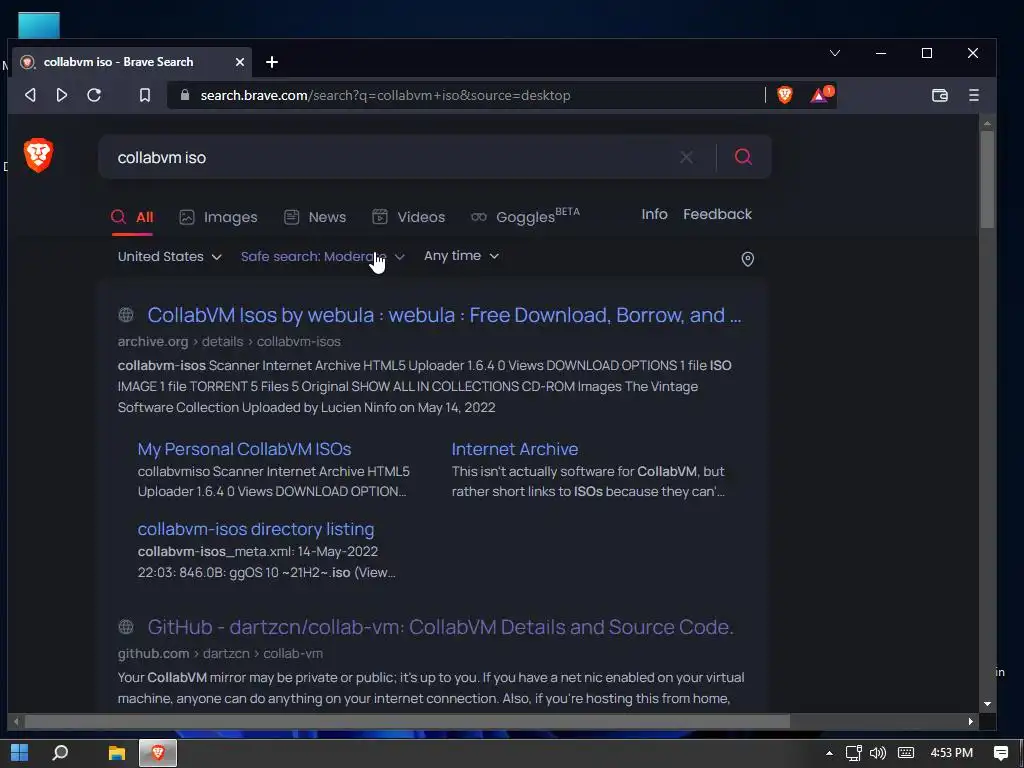Go forward using the browser forward arrow
The height and width of the screenshot is (768, 1024).
click(61, 95)
